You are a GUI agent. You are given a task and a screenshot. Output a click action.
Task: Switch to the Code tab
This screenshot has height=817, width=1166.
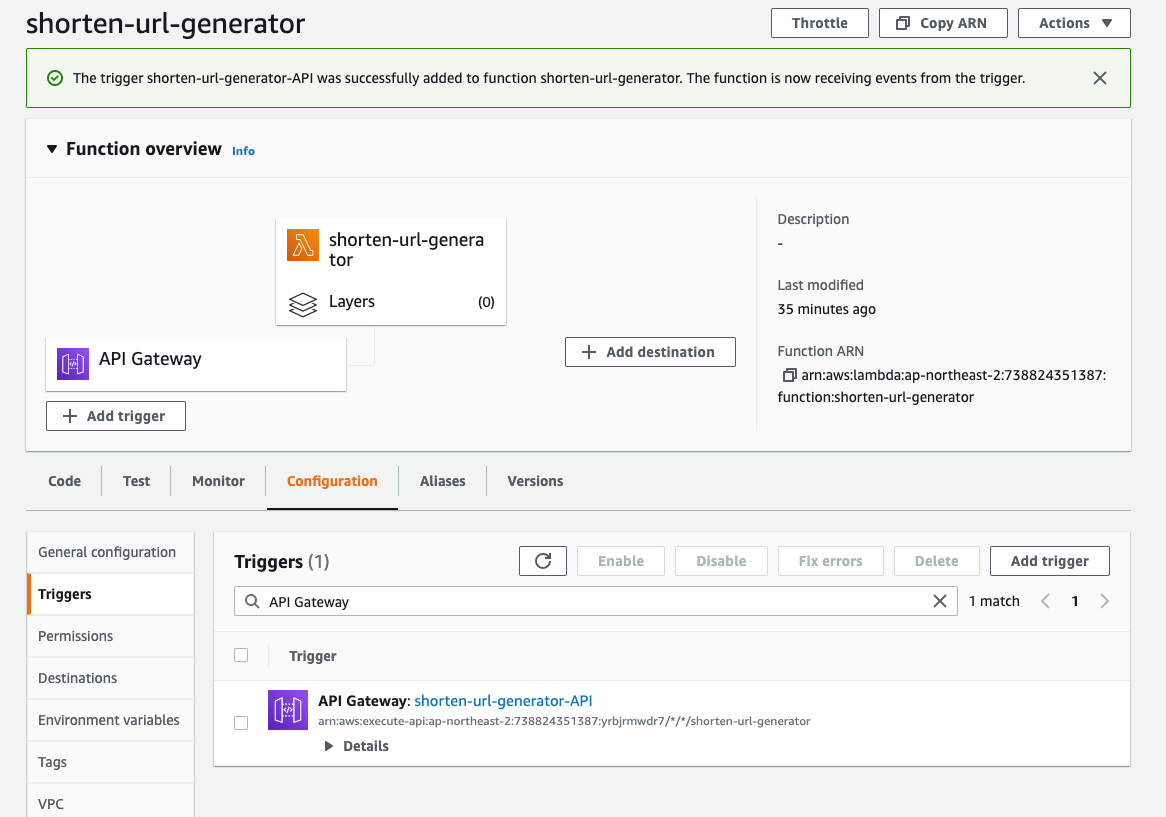(x=65, y=481)
